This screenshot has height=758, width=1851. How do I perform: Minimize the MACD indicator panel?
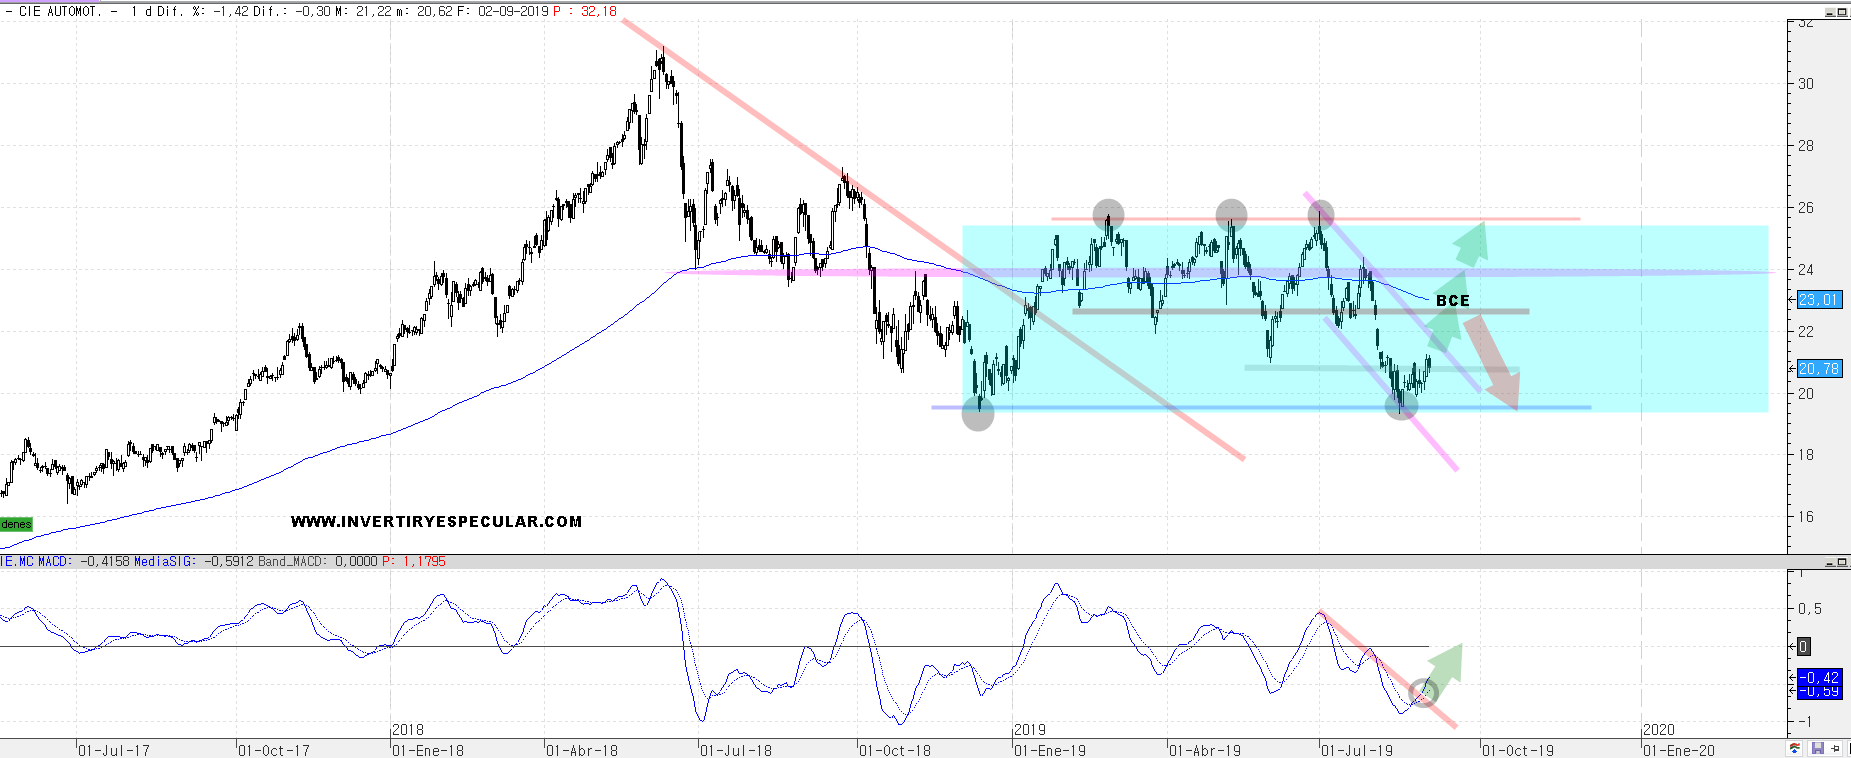coord(1830,563)
